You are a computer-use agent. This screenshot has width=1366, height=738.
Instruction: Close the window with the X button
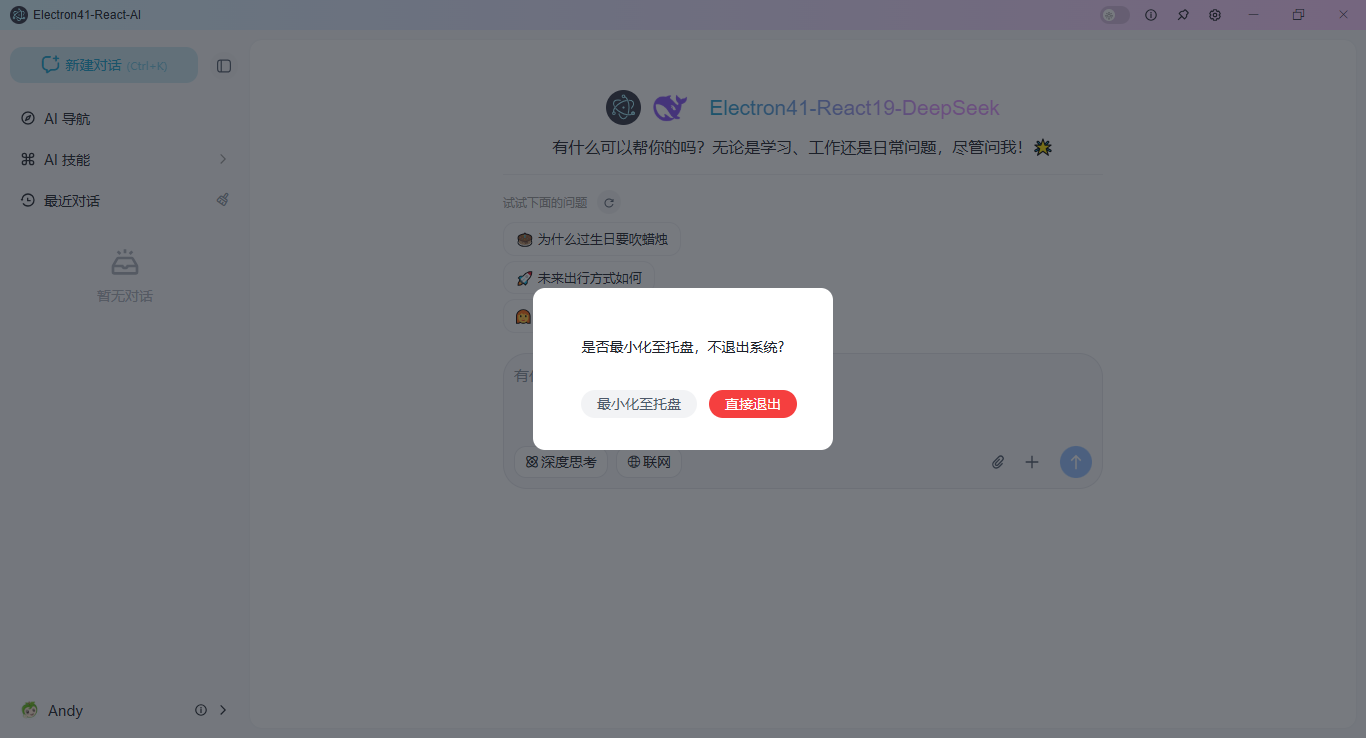pos(1343,15)
